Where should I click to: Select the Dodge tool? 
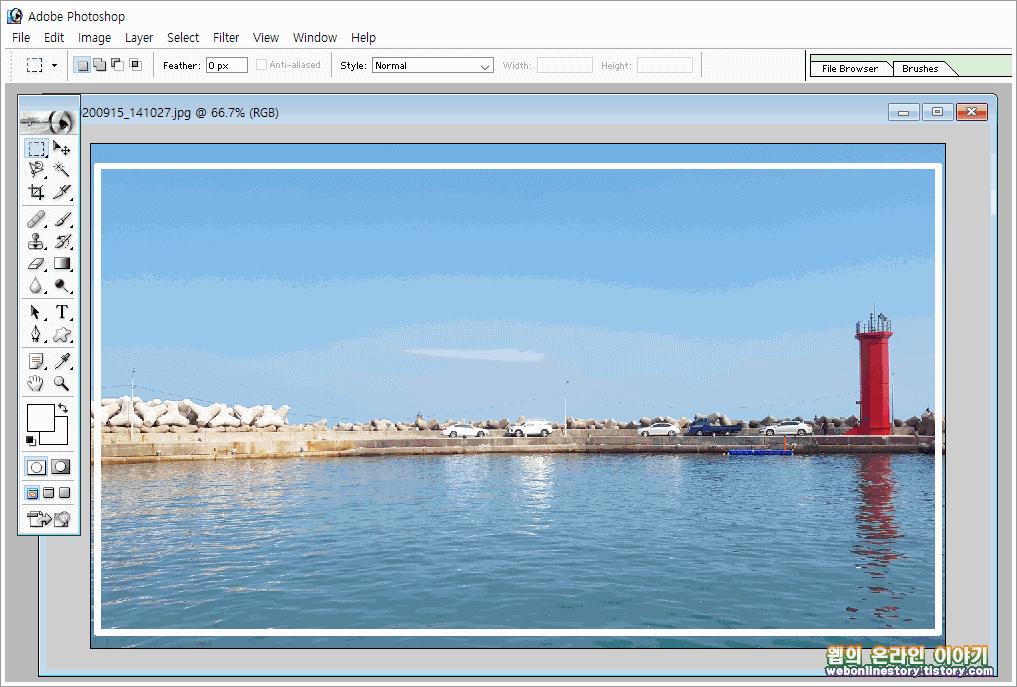point(62,285)
